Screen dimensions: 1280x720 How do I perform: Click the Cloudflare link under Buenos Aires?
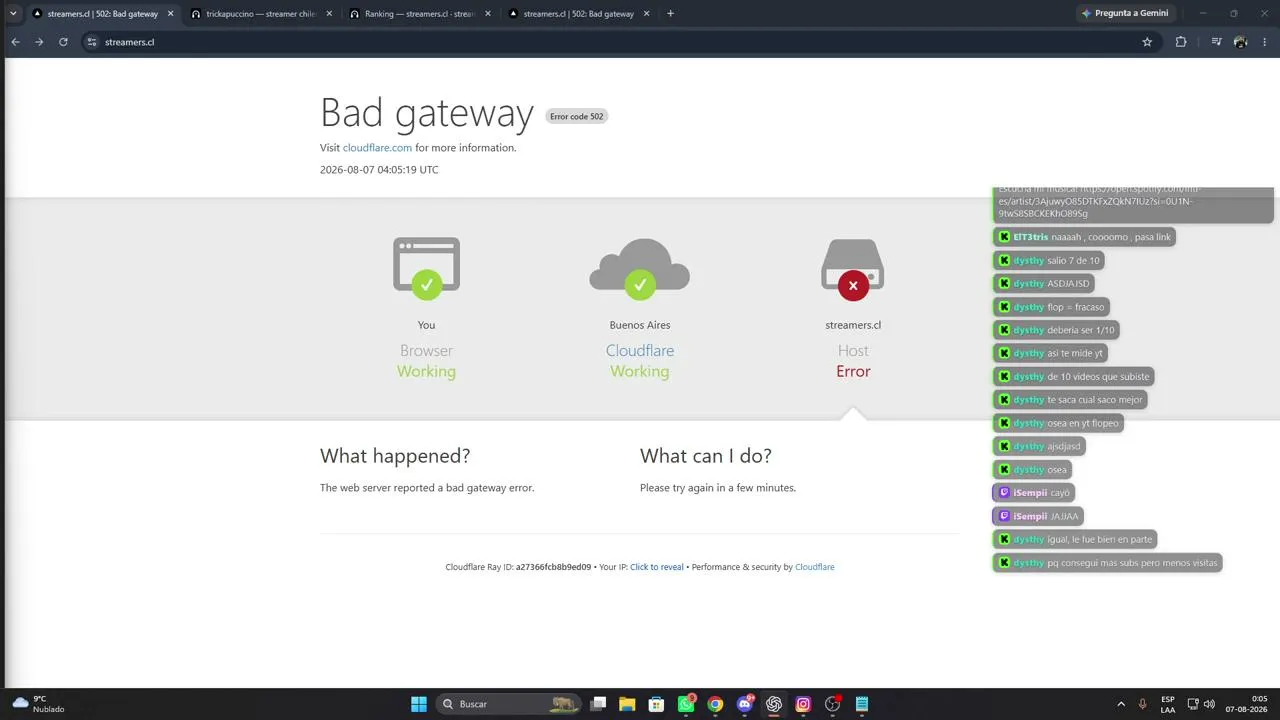640,351
